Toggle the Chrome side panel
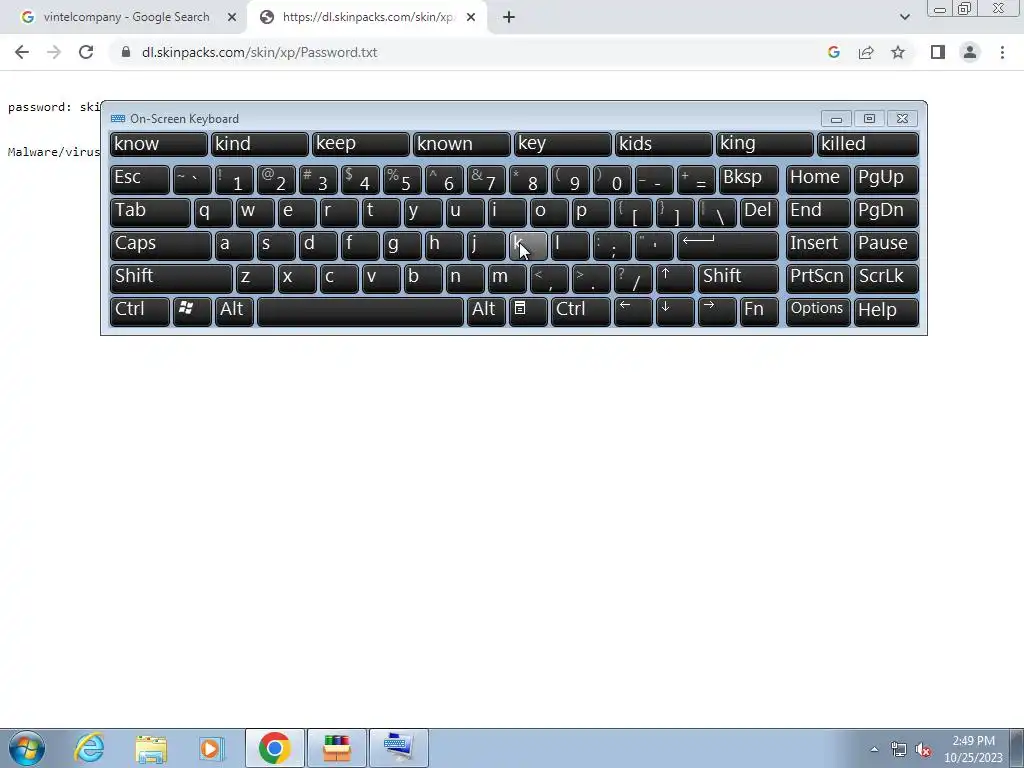This screenshot has height=768, width=1024. 938,52
